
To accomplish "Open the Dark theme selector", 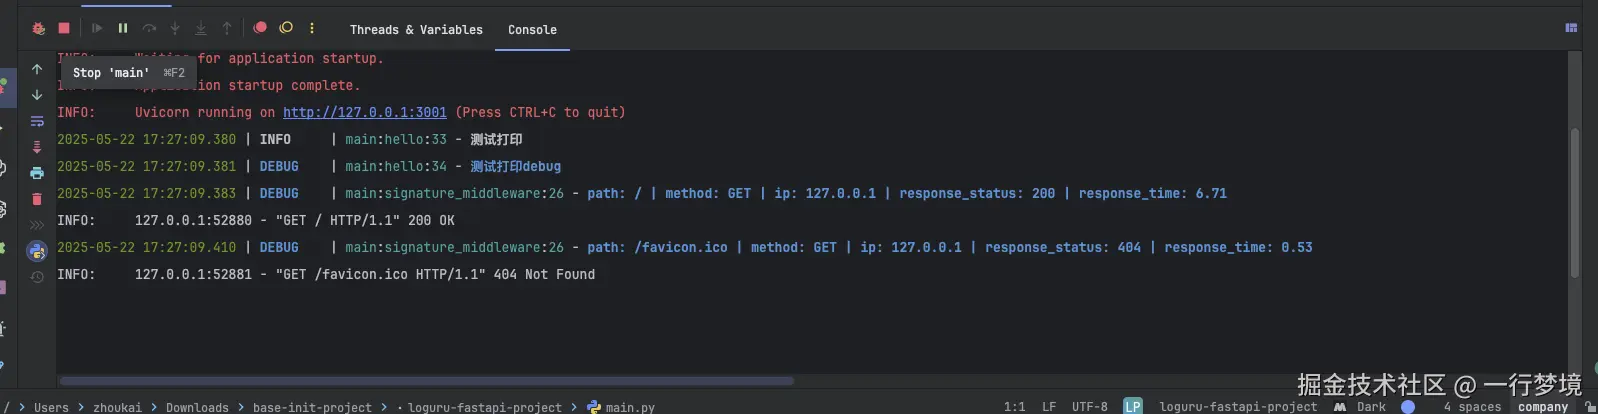I will tap(1371, 406).
